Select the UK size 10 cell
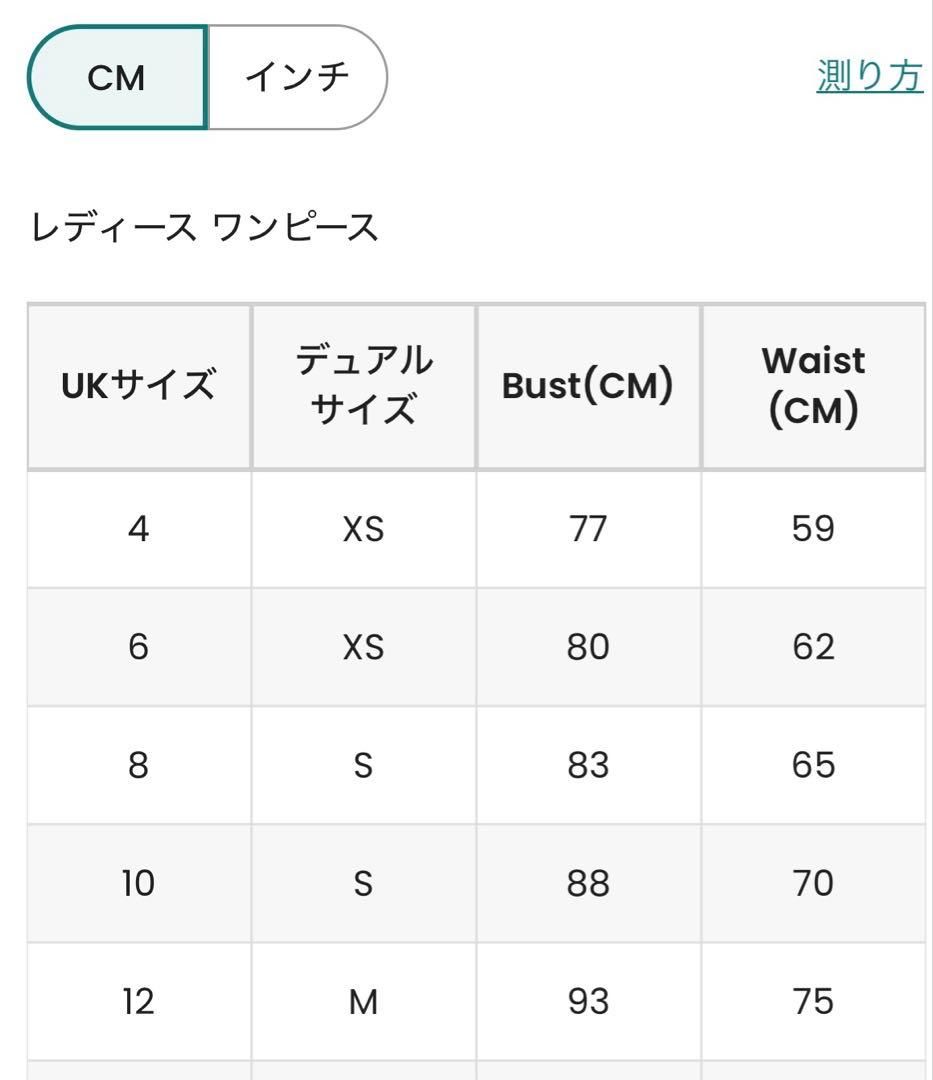The width and height of the screenshot is (933, 1080). pos(138,883)
